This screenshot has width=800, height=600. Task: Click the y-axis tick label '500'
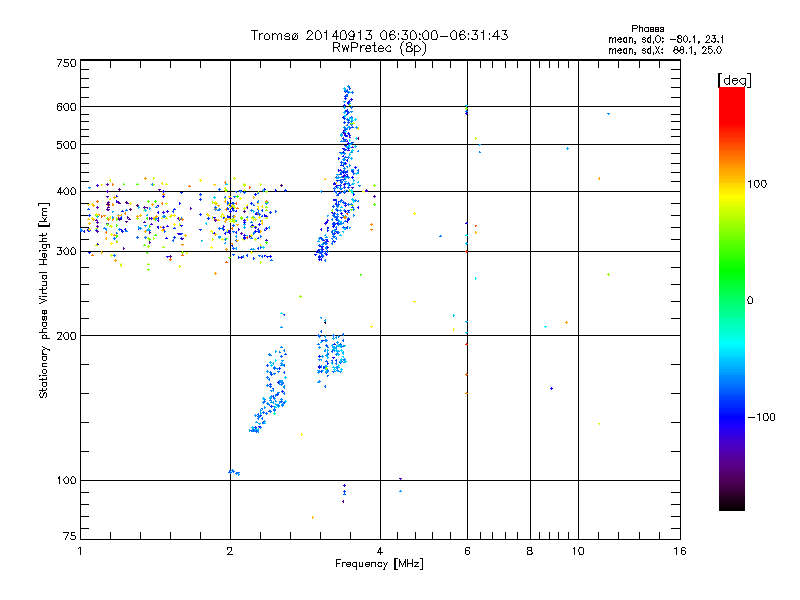(66, 145)
